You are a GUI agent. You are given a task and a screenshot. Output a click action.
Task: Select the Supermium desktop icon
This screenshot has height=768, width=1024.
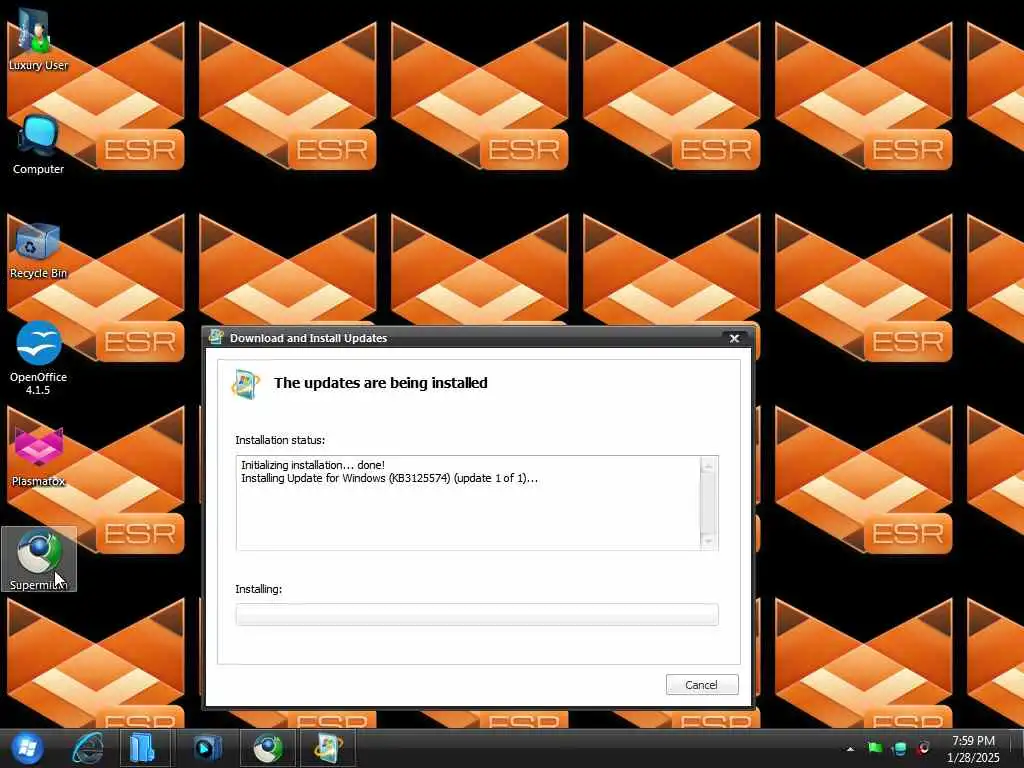point(39,560)
